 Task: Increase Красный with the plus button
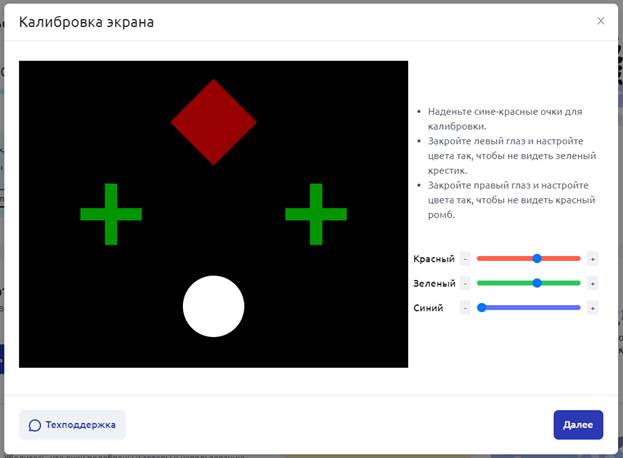592,258
